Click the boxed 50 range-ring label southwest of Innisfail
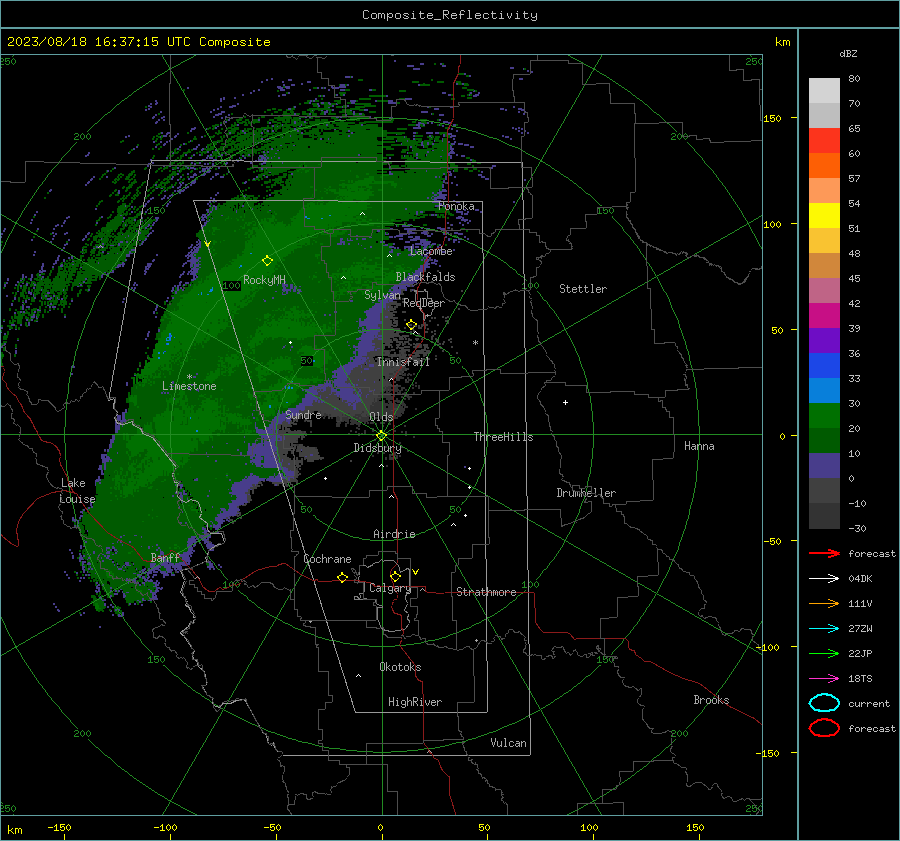Viewport: 900px width, 841px height. [307, 361]
